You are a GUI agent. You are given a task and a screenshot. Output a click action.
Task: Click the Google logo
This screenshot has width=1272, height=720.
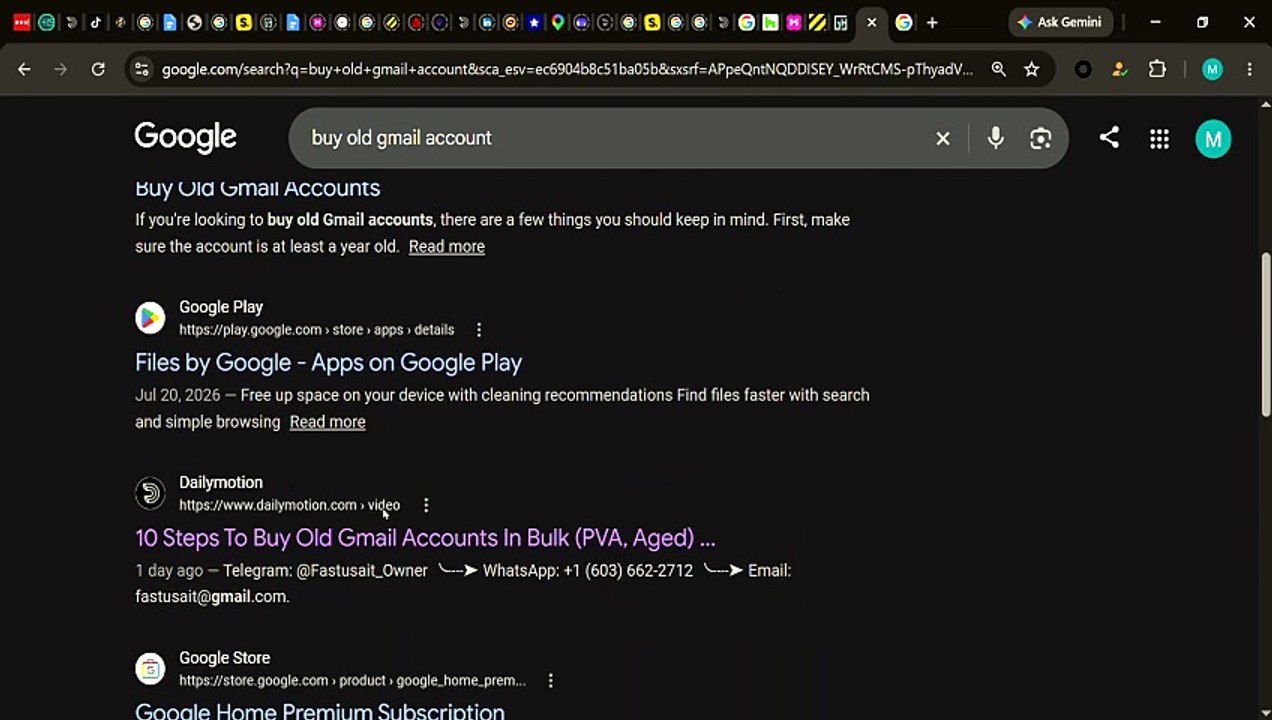coord(186,138)
